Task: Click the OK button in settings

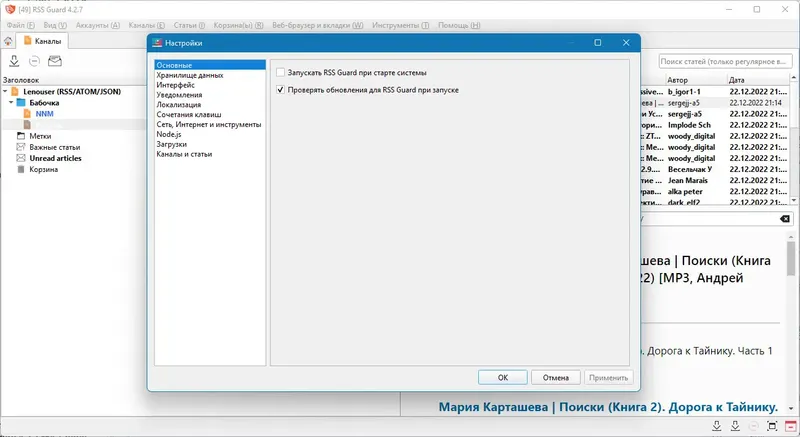Action: pos(503,377)
